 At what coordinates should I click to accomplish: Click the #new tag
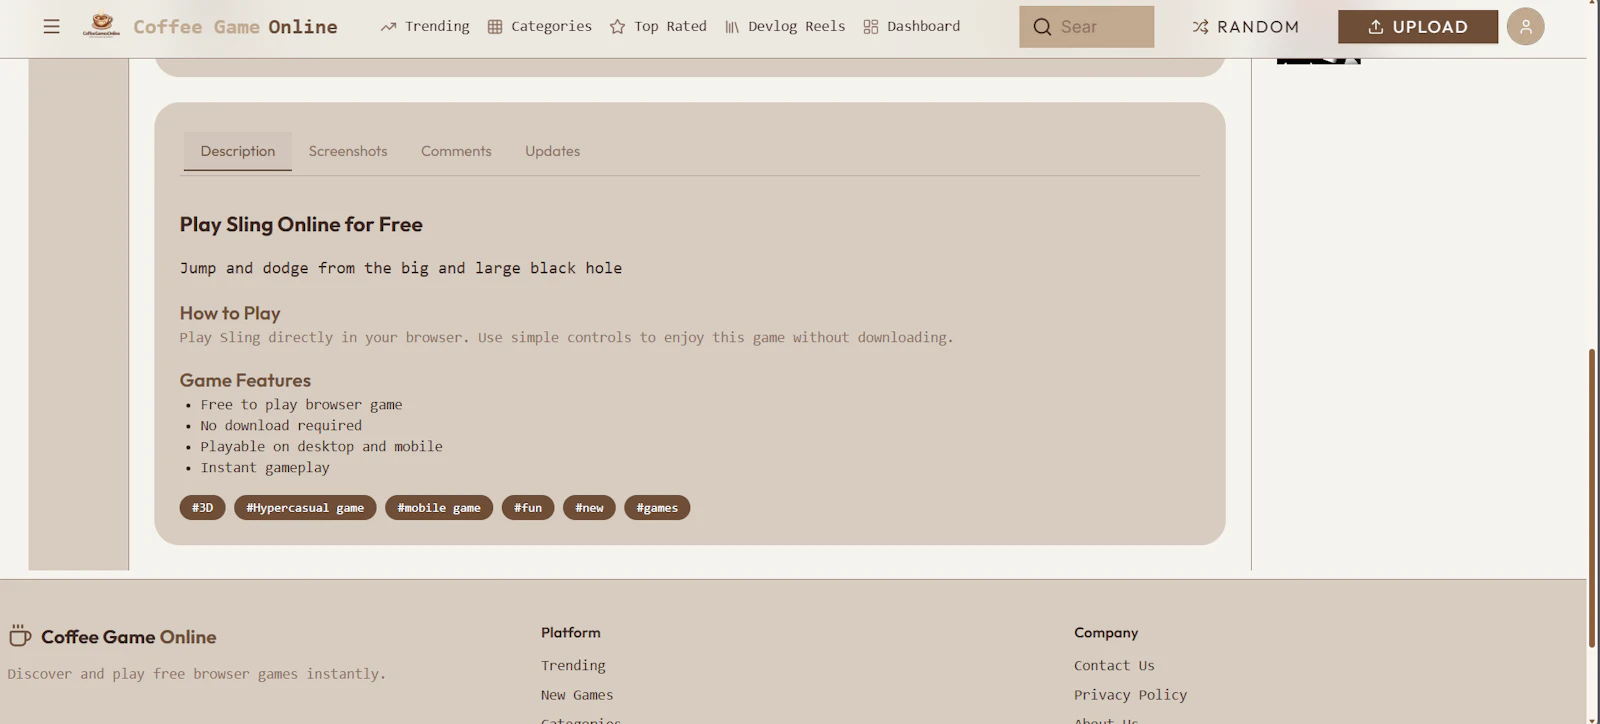(589, 508)
